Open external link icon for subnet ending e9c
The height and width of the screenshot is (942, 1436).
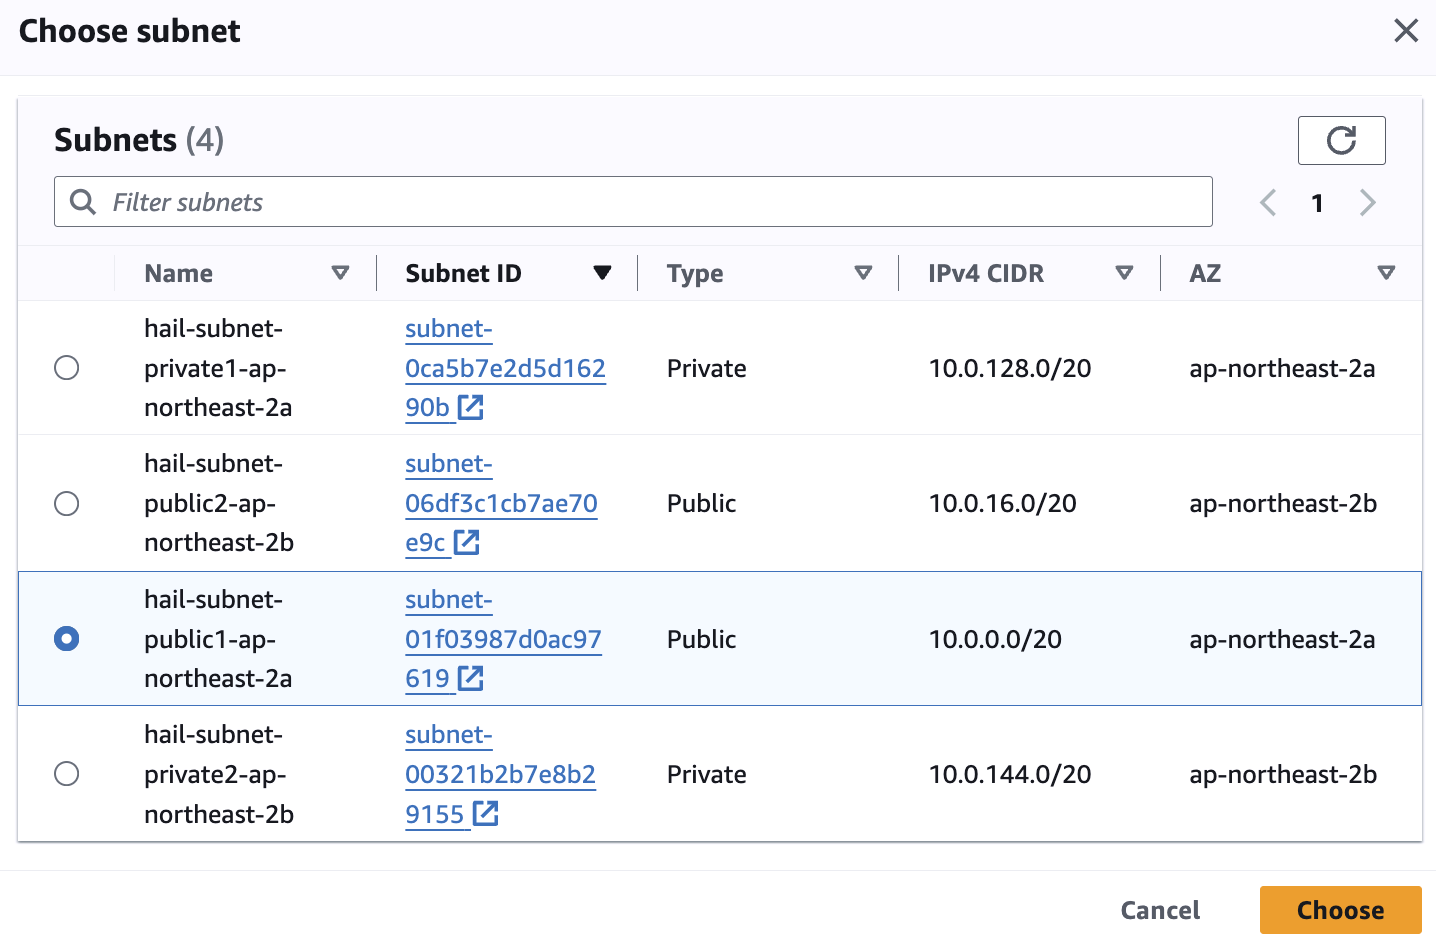(x=467, y=542)
